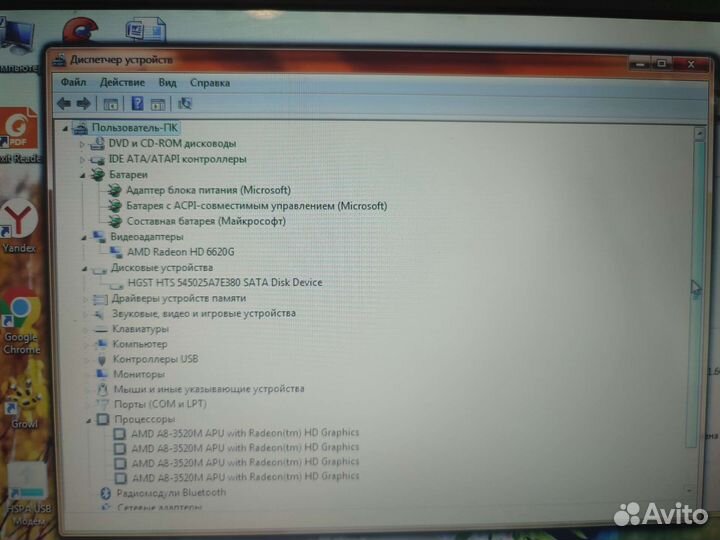Open the red C-shaped desktop shortcut

(80, 30)
